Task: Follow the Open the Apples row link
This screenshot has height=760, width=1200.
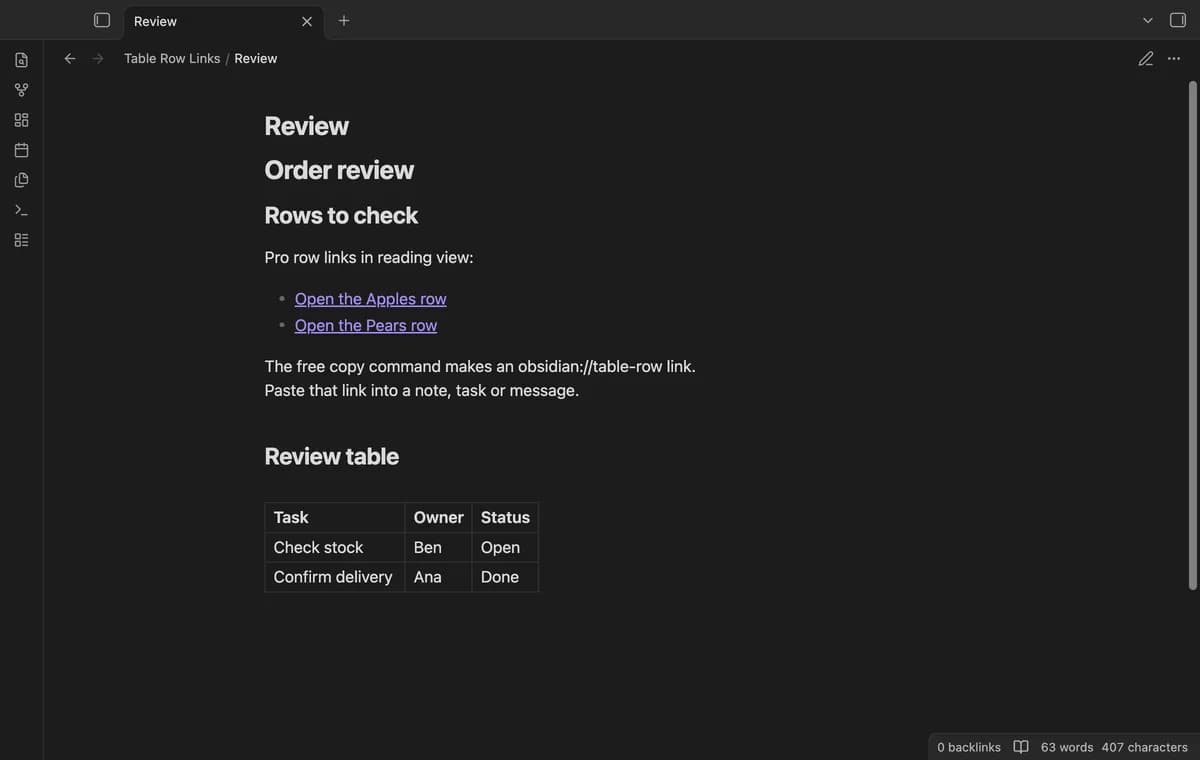Action: pyautogui.click(x=371, y=299)
